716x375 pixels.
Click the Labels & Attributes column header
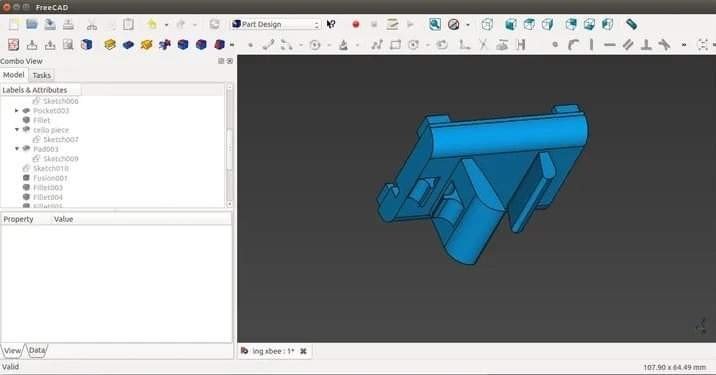pyautogui.click(x=41, y=90)
